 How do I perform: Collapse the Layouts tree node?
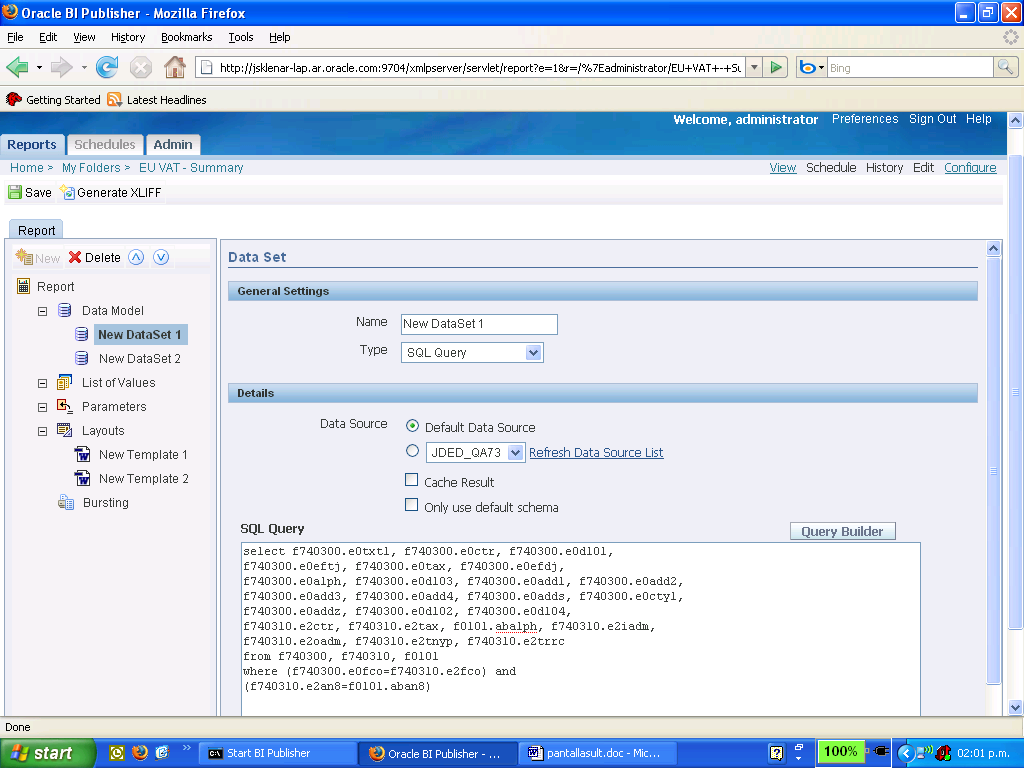pyautogui.click(x=42, y=431)
